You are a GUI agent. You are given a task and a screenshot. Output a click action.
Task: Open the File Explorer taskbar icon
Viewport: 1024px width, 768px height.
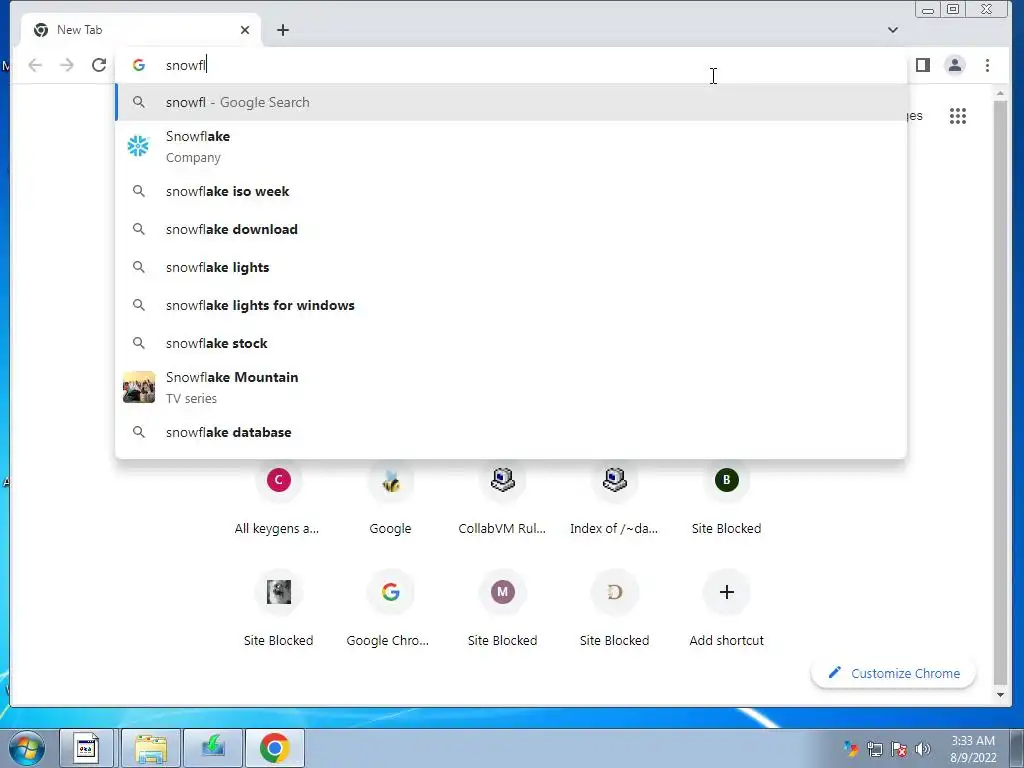(x=151, y=748)
